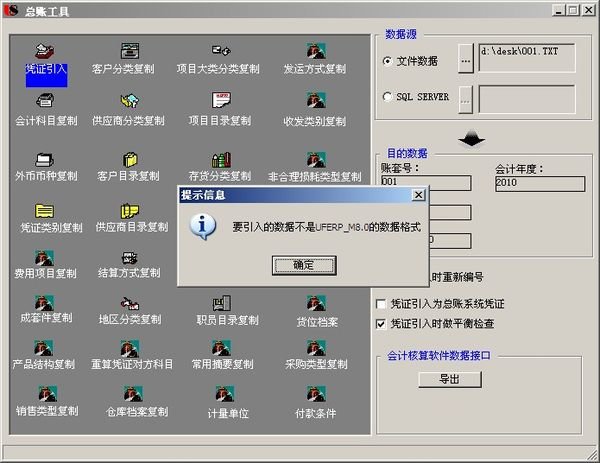
Task: Click 确定 in the 提示信息 dialog
Action: (304, 265)
